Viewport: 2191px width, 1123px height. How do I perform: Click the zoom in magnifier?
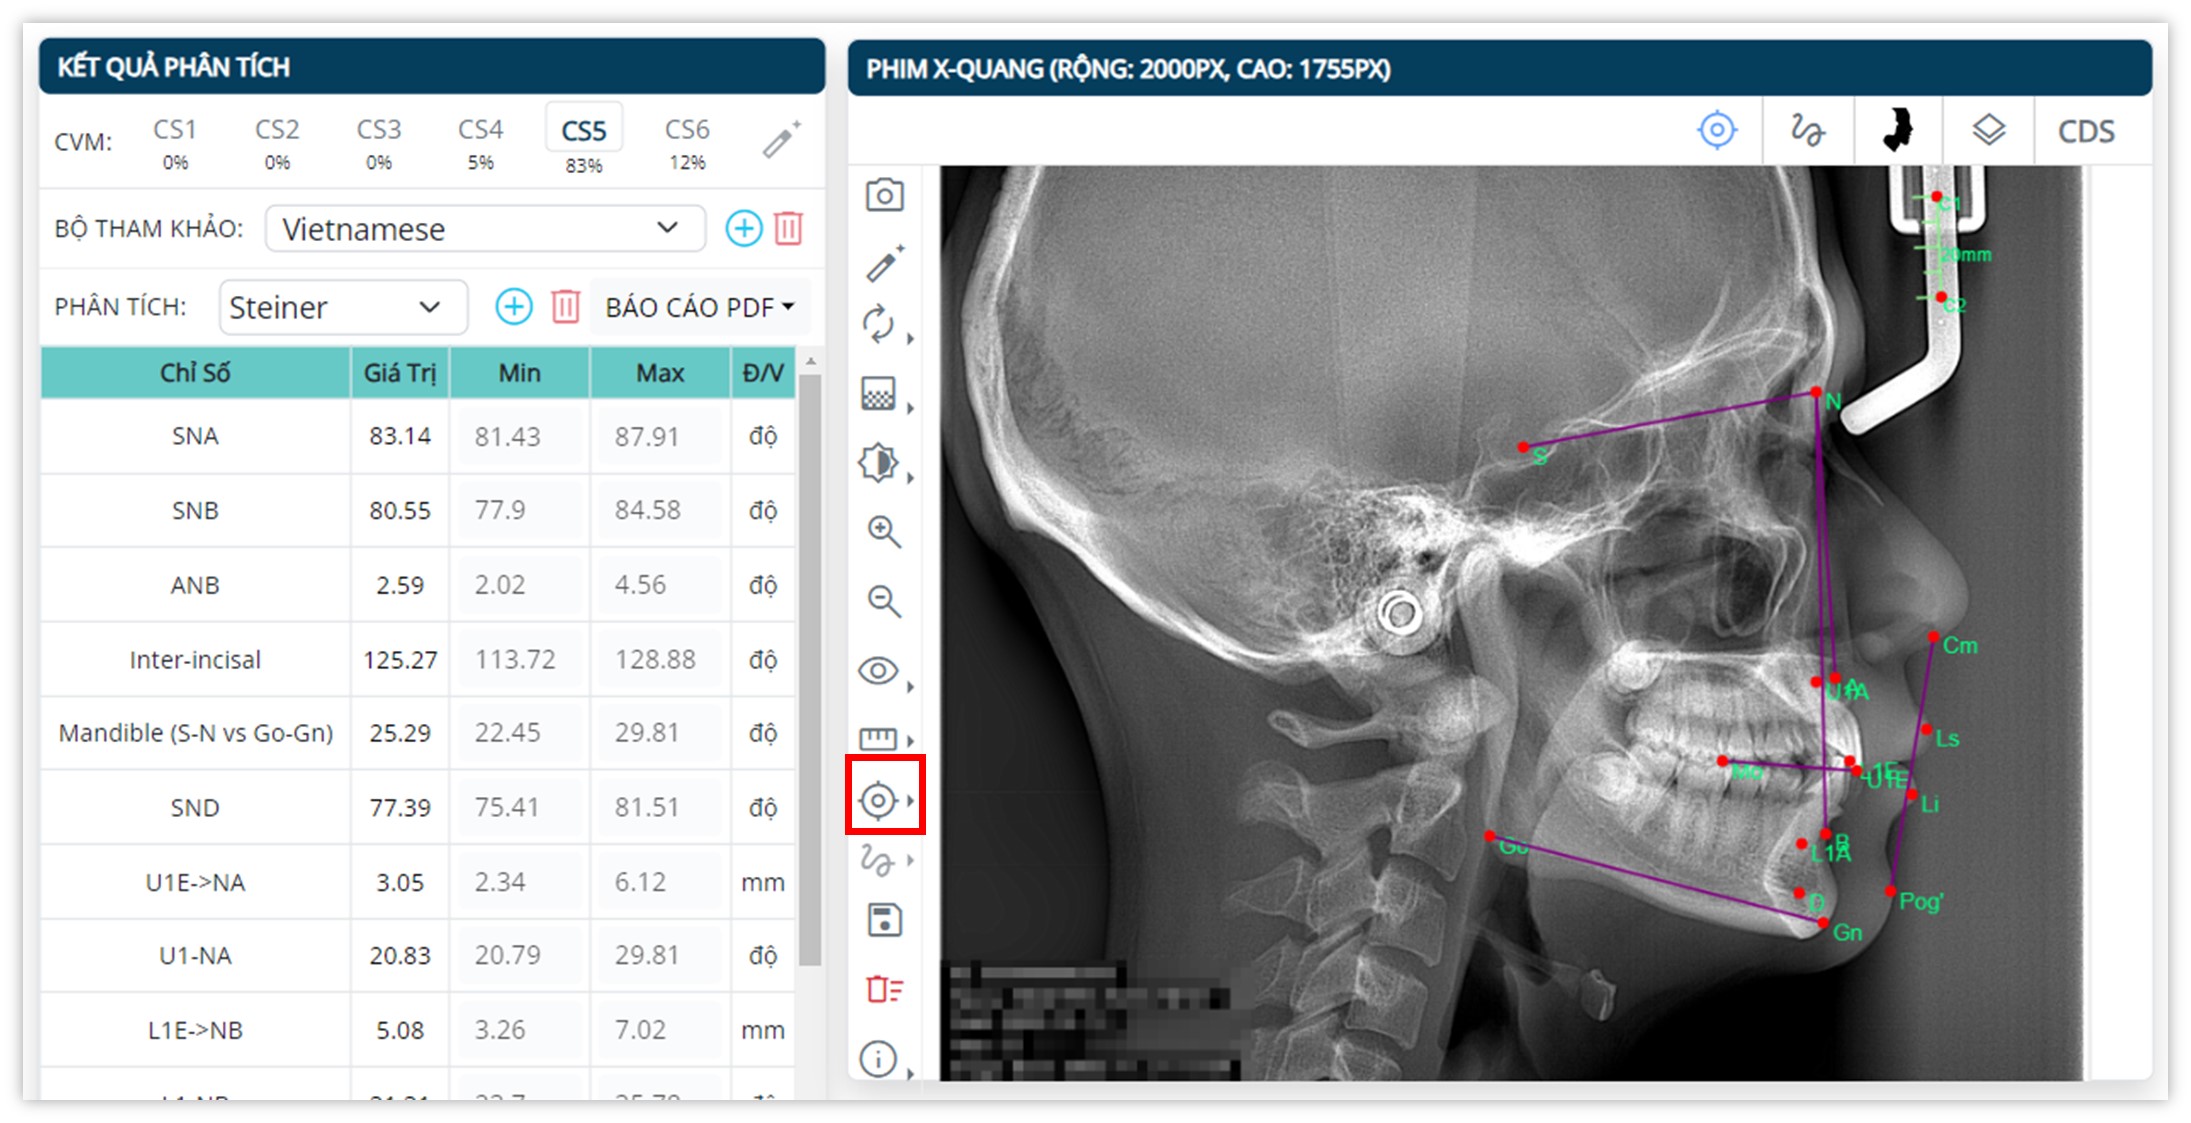coord(884,532)
